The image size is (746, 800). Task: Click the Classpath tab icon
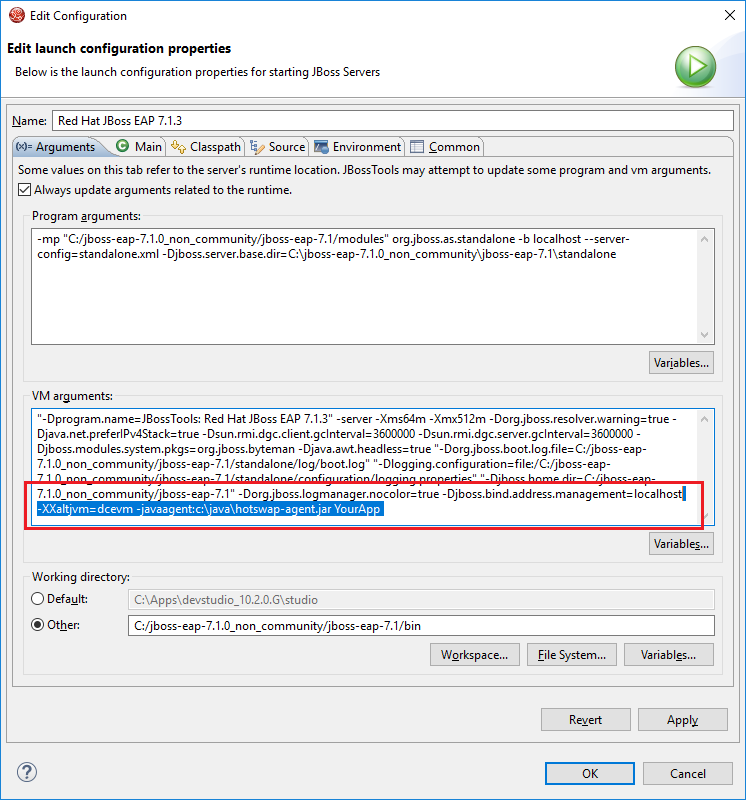178,147
